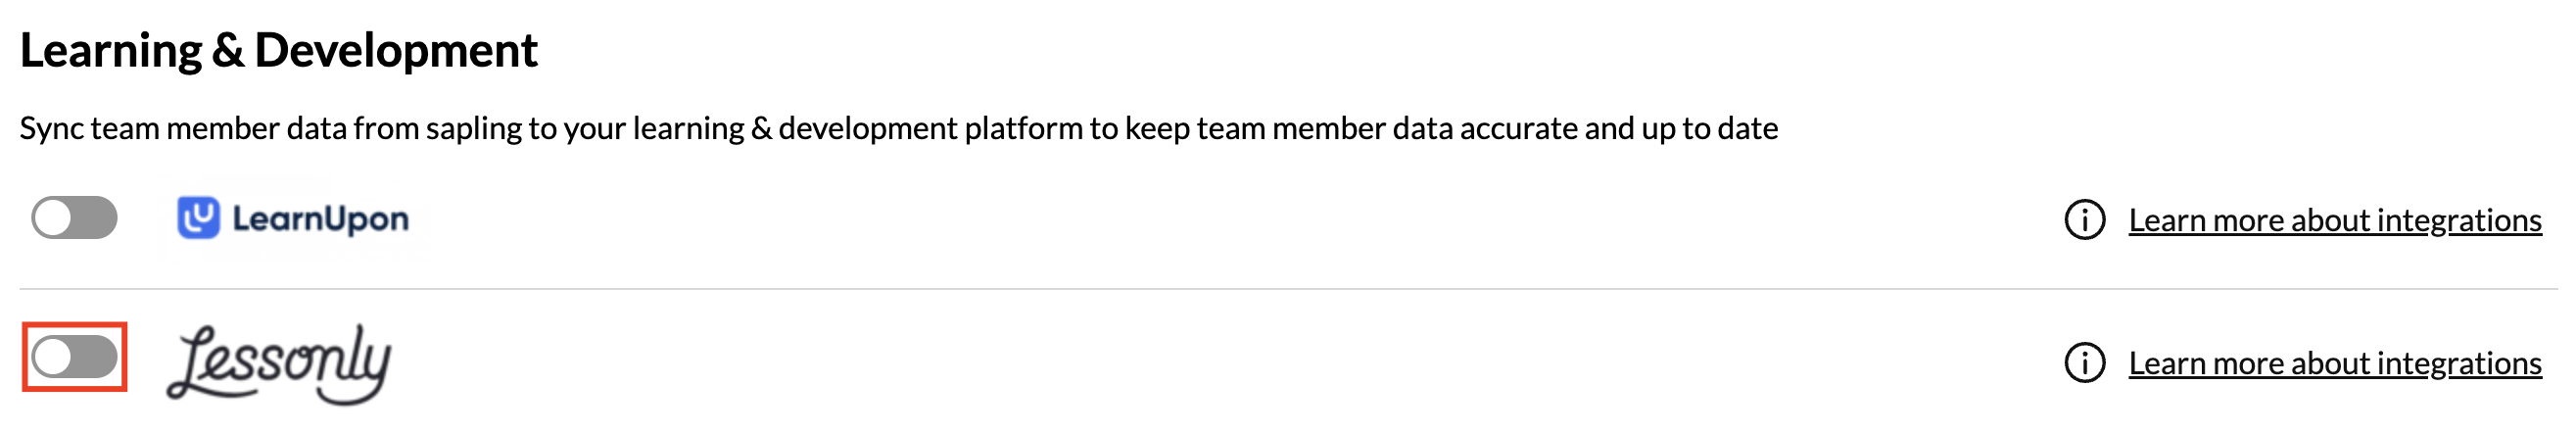Click the LearnUpon wordmark text
Viewport: 2576px width, 433px height.
(x=320, y=219)
